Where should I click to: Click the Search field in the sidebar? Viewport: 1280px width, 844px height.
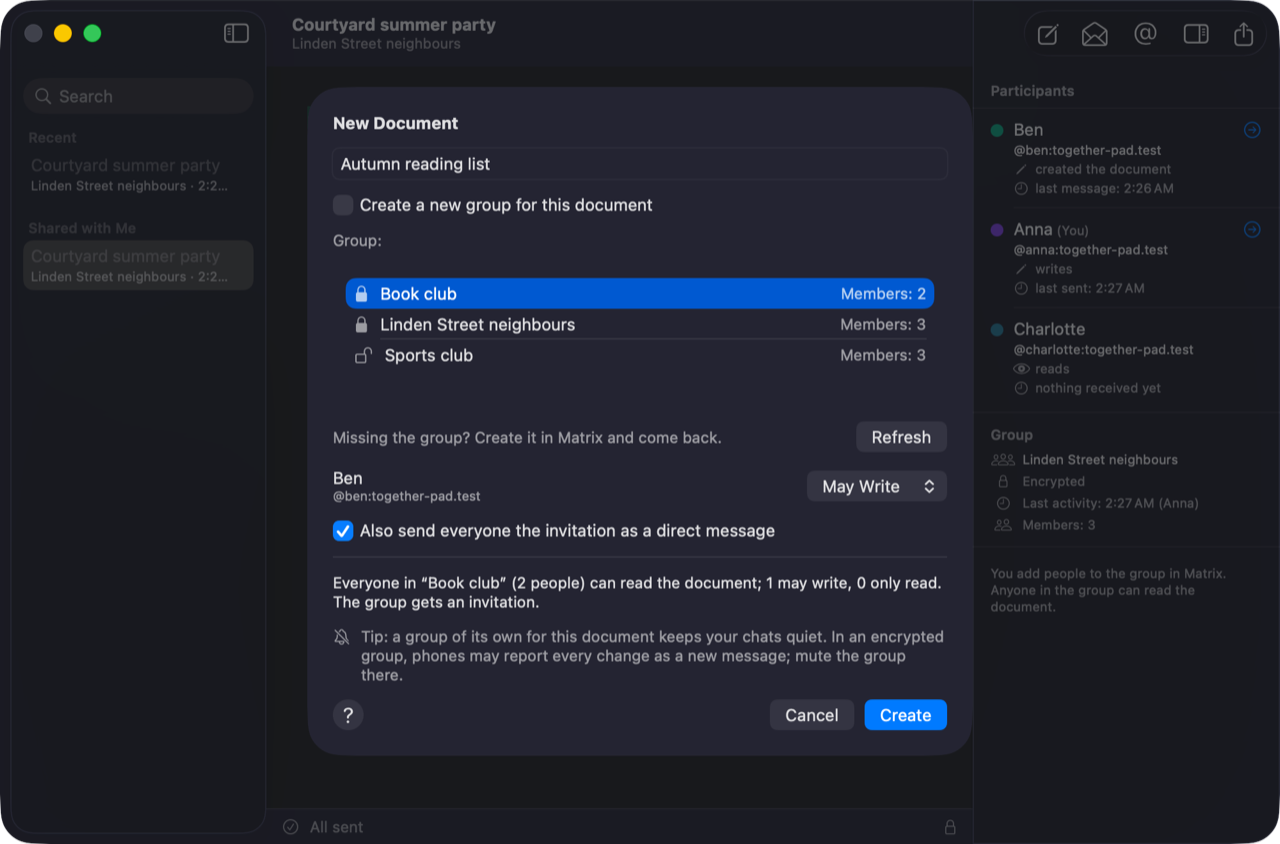click(138, 96)
